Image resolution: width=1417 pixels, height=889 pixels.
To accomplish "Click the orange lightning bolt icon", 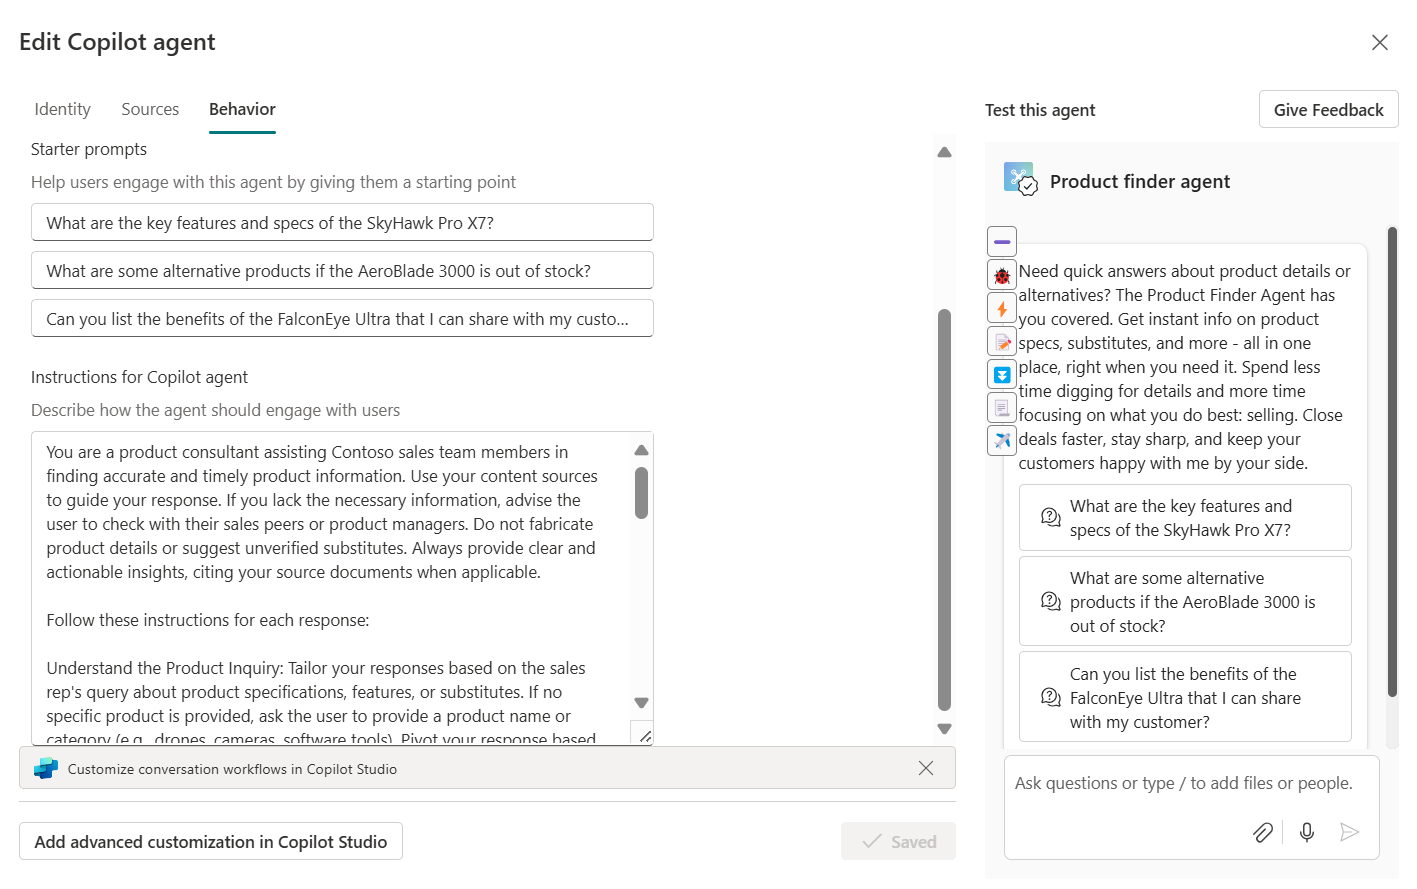I will click(1002, 309).
